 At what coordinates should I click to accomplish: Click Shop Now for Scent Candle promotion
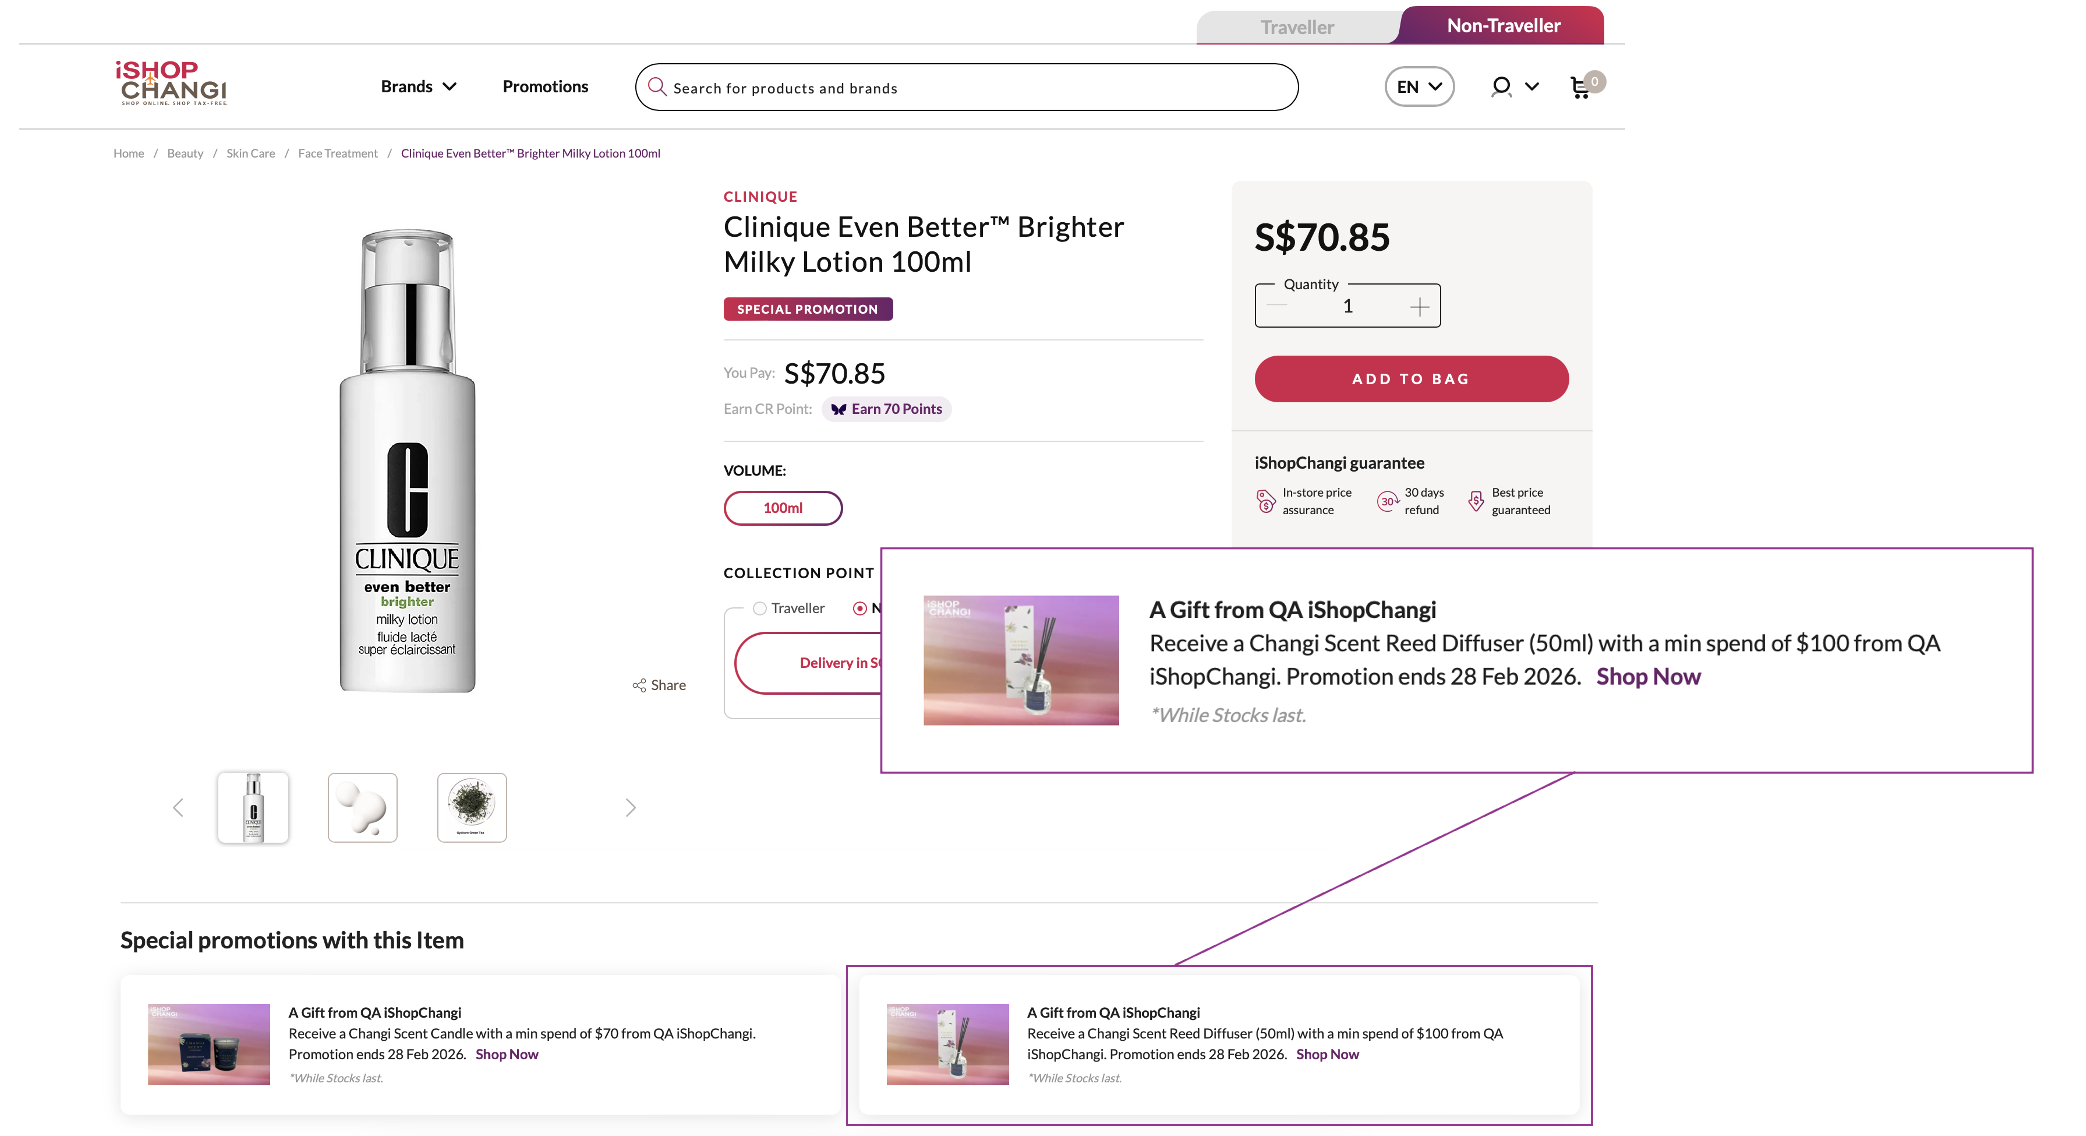coord(506,1054)
